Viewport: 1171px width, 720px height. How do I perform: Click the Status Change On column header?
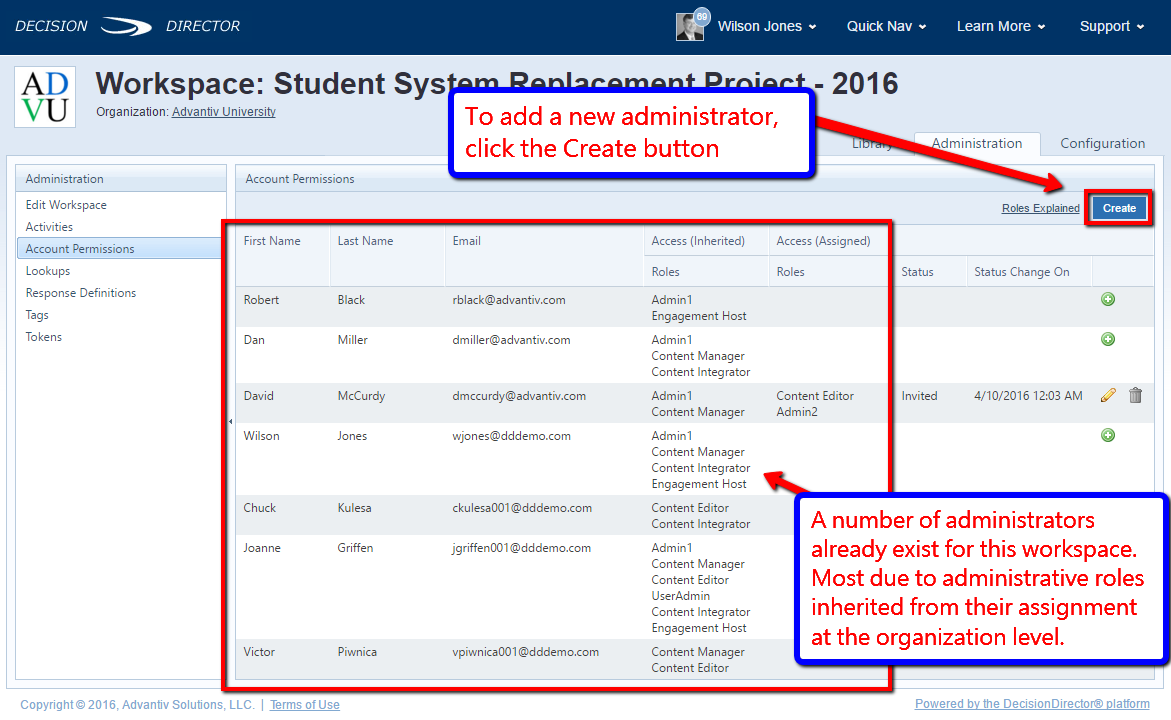click(1022, 272)
